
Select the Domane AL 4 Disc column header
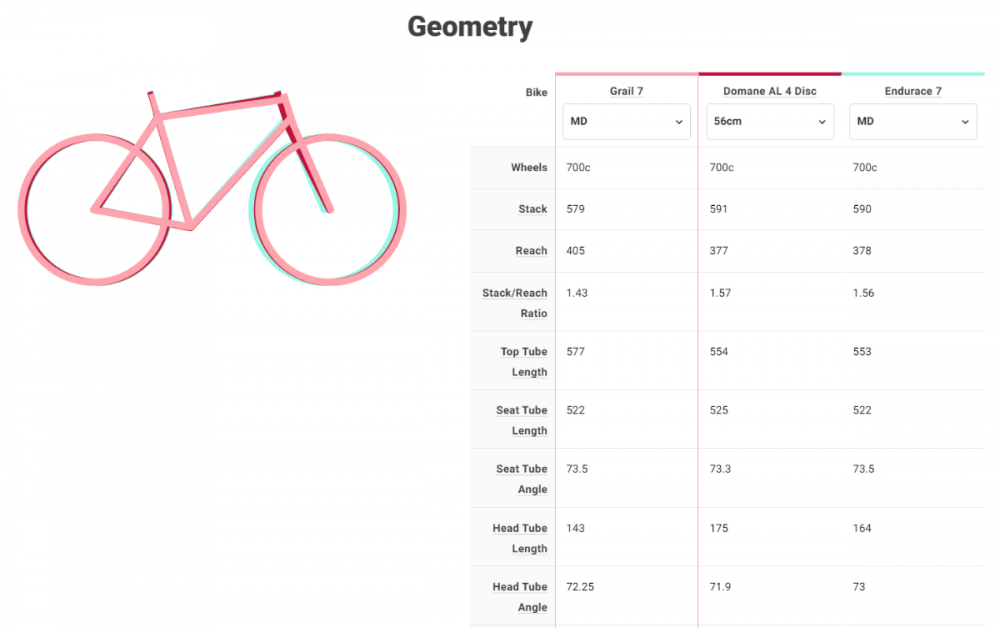pyautogui.click(x=770, y=91)
